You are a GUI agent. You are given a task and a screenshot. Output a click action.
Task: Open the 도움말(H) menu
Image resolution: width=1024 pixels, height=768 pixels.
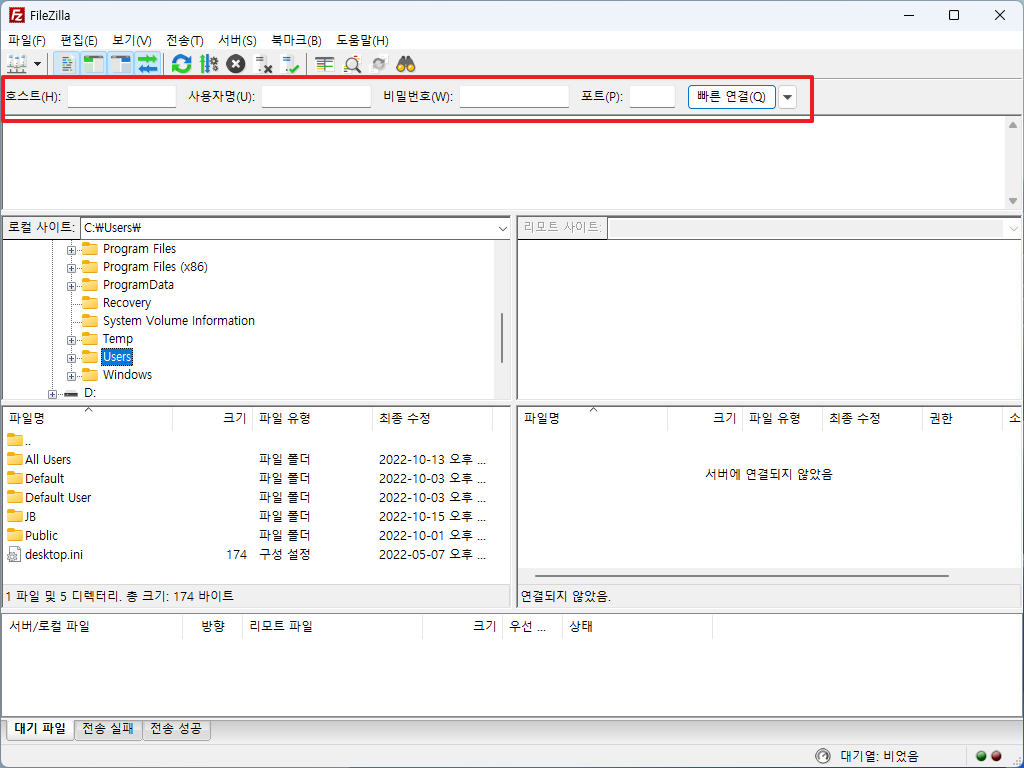362,40
